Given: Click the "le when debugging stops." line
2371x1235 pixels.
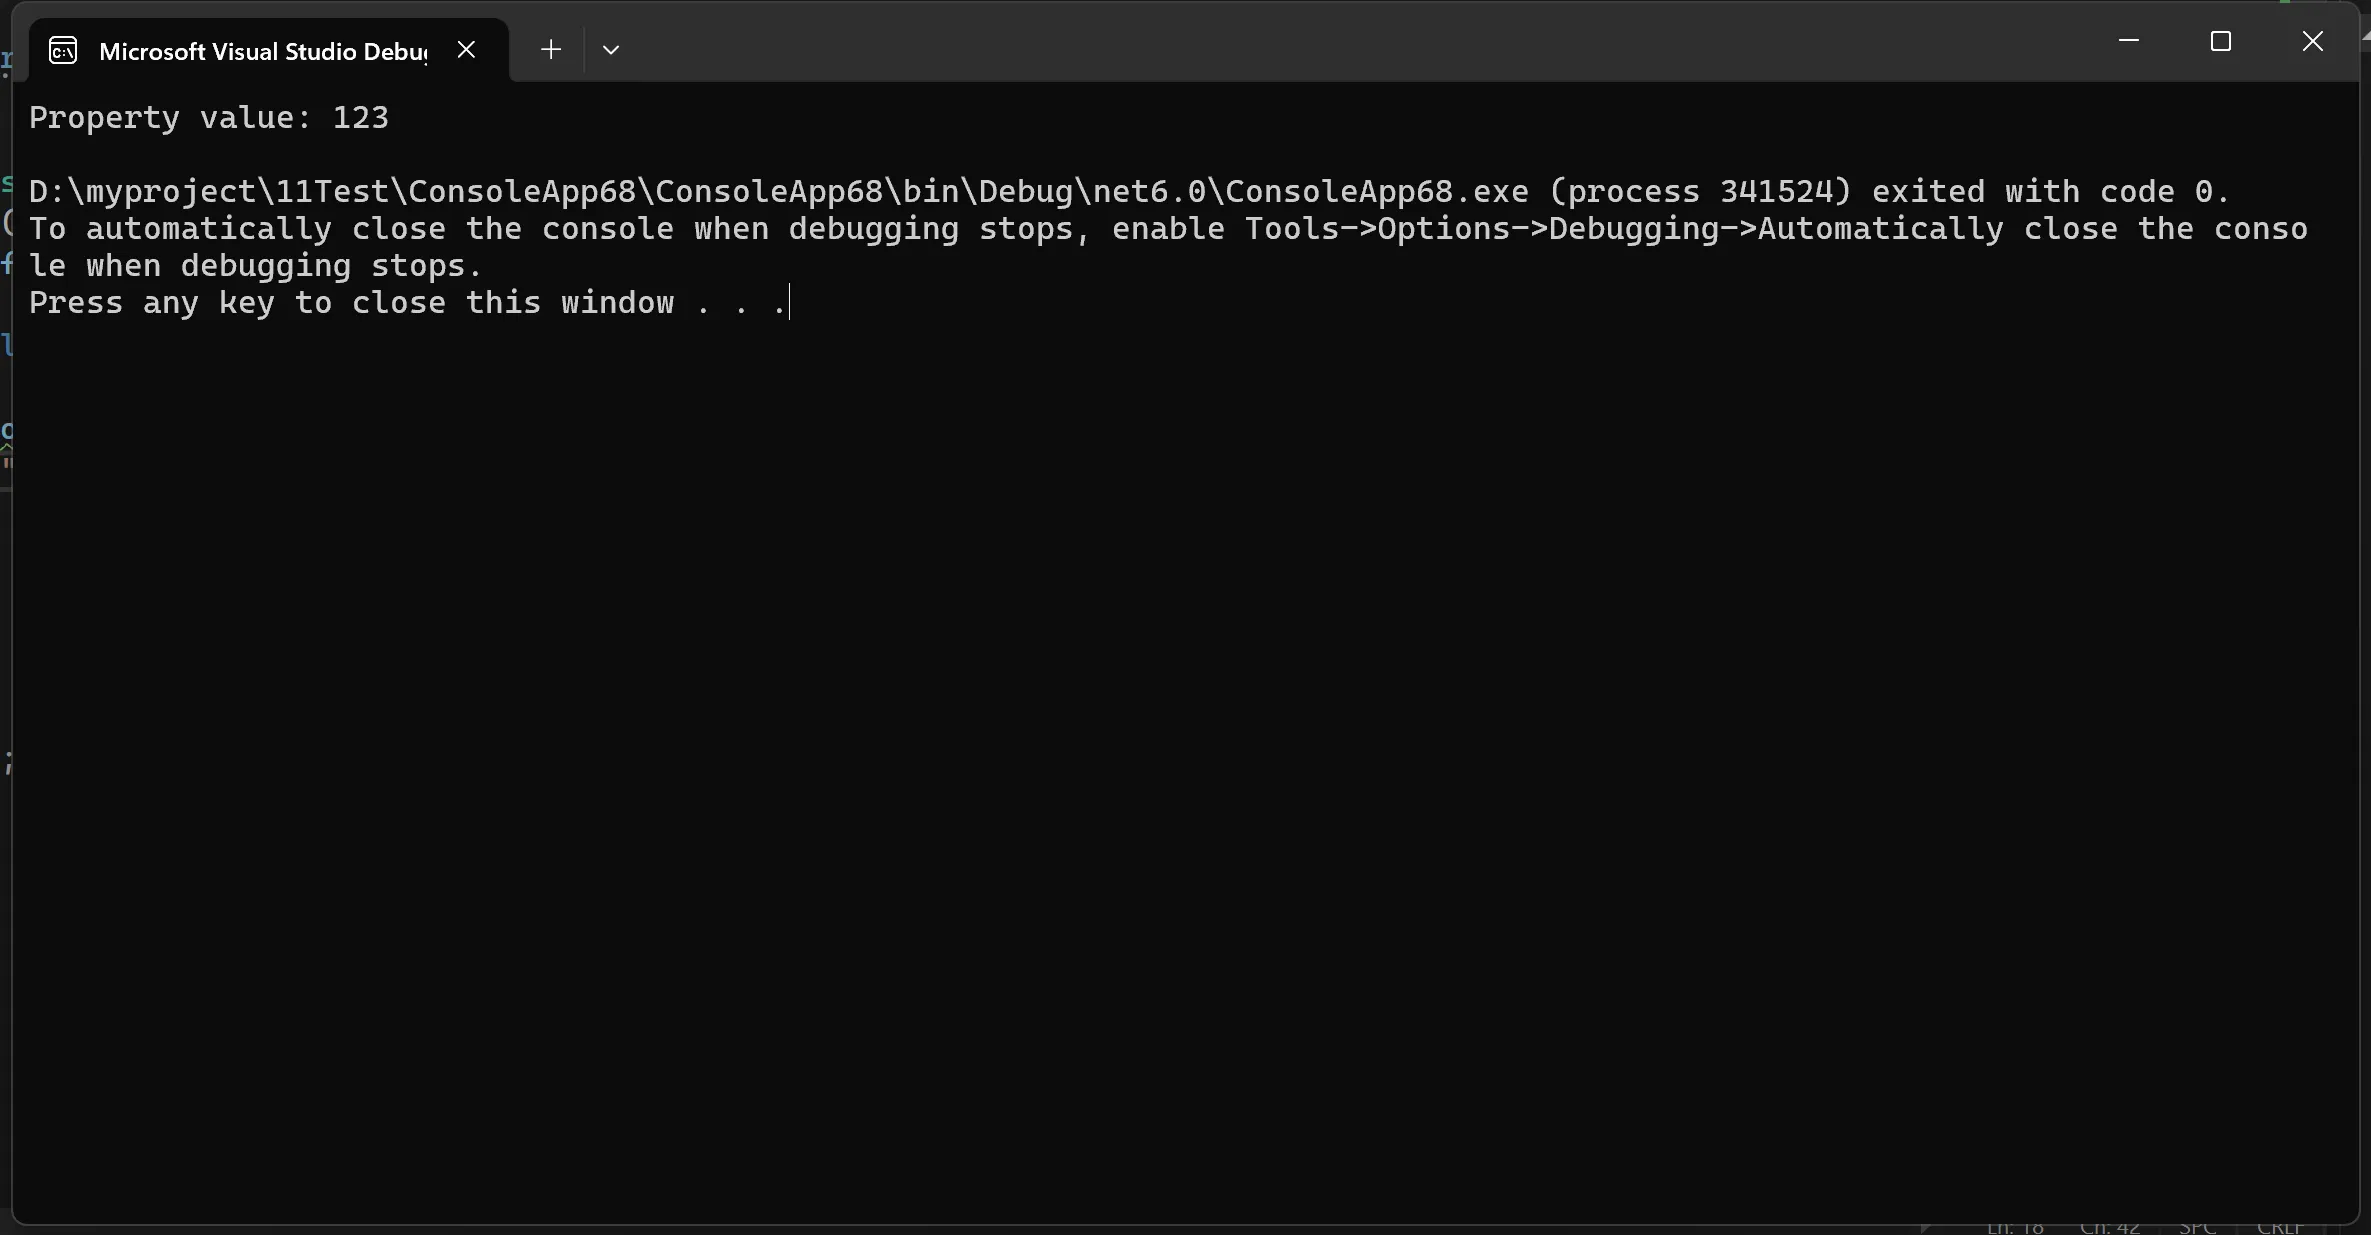Looking at the screenshot, I should 255,266.
